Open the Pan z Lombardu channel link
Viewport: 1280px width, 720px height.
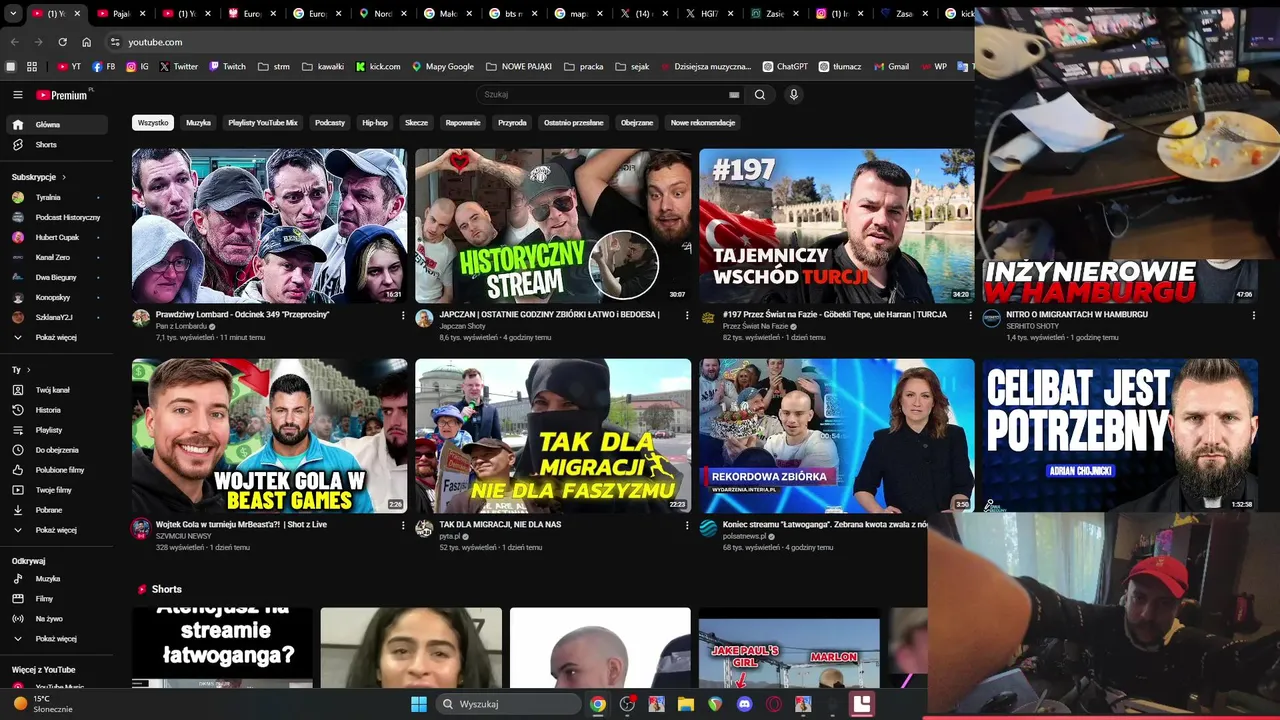[181, 326]
